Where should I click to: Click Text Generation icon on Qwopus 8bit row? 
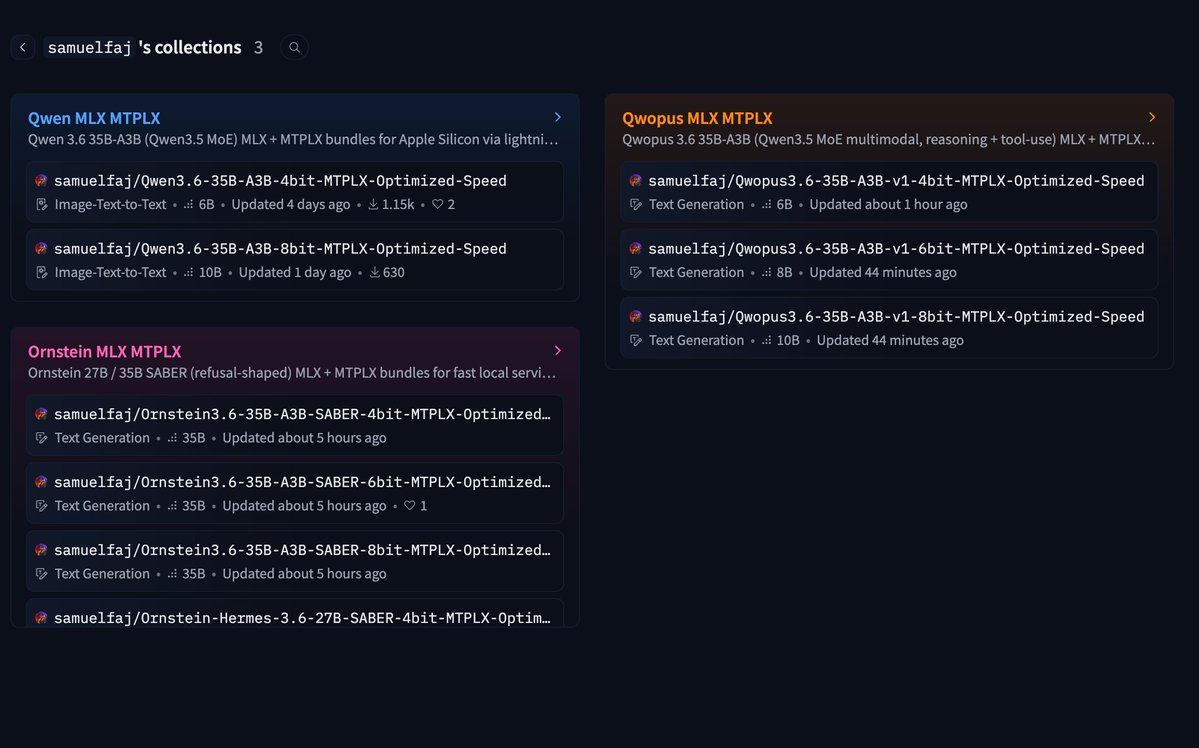coord(636,340)
